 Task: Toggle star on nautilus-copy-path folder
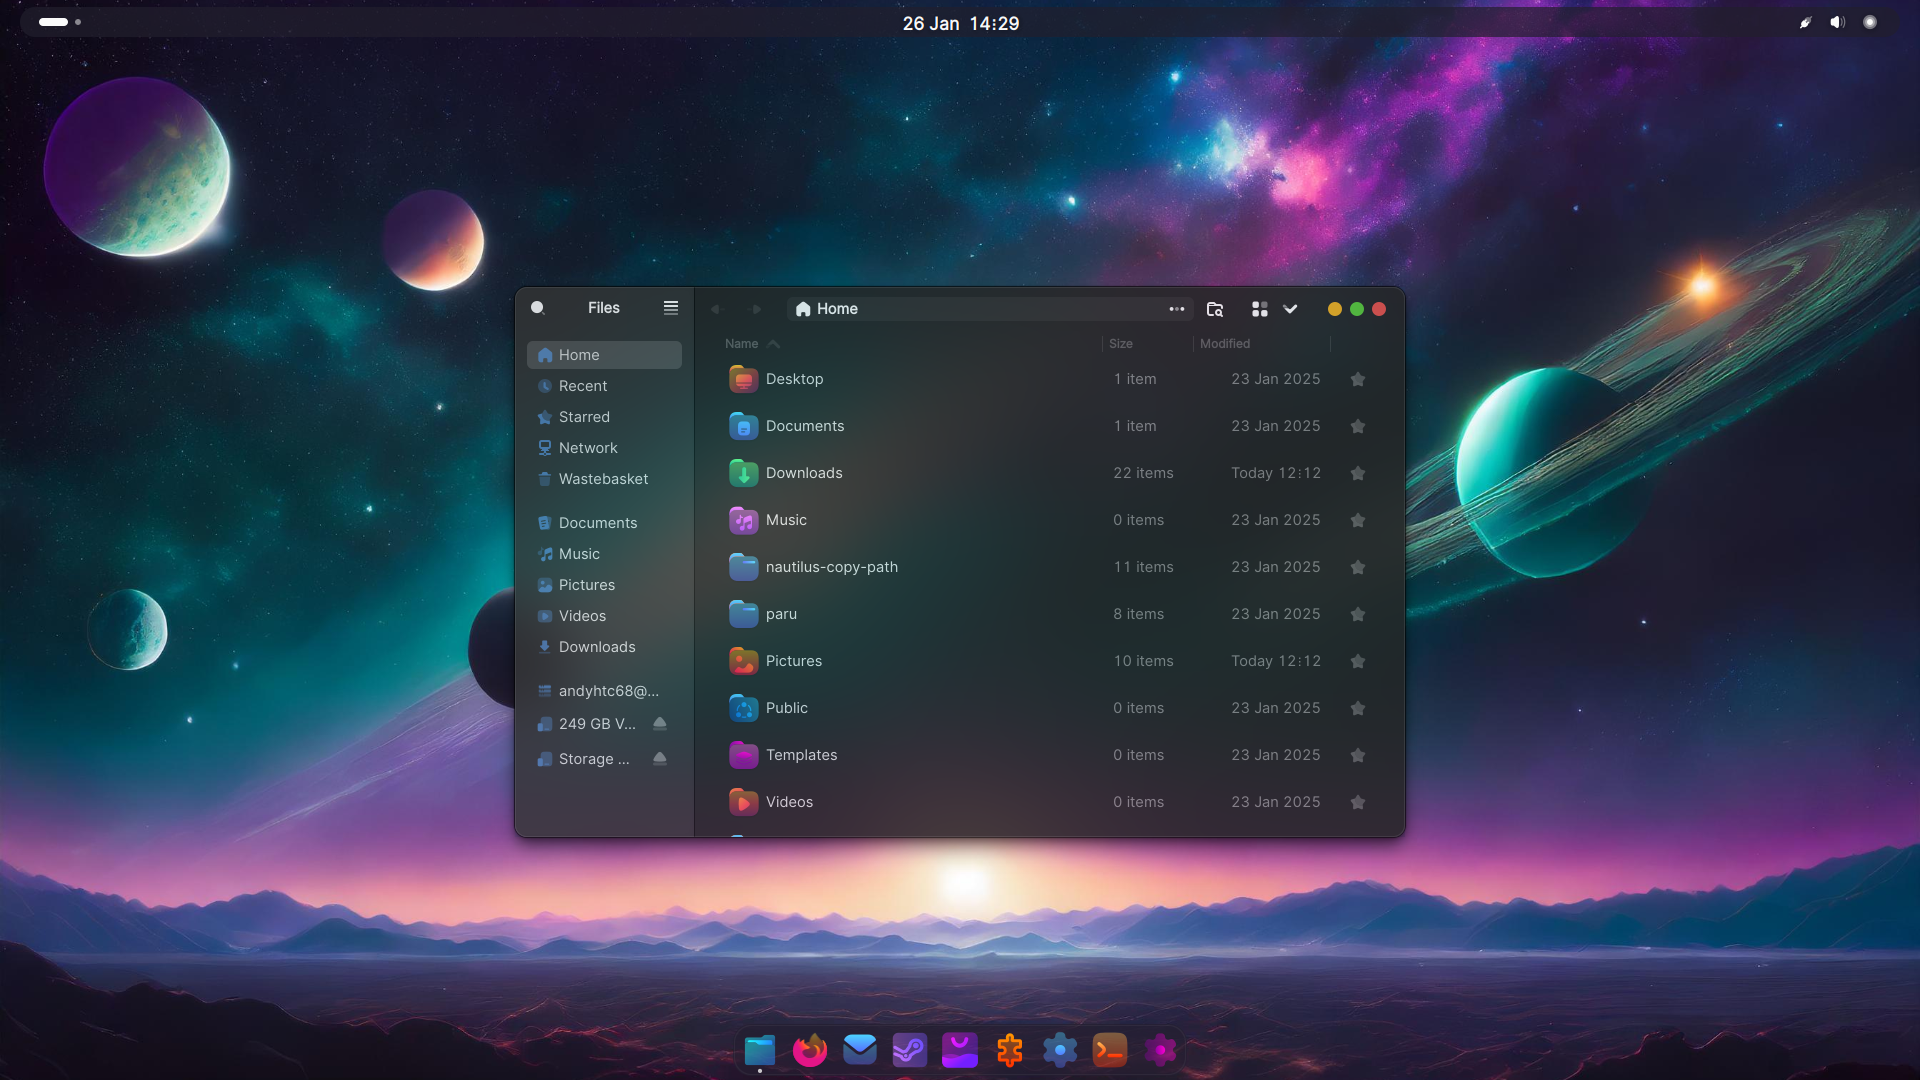(1358, 567)
